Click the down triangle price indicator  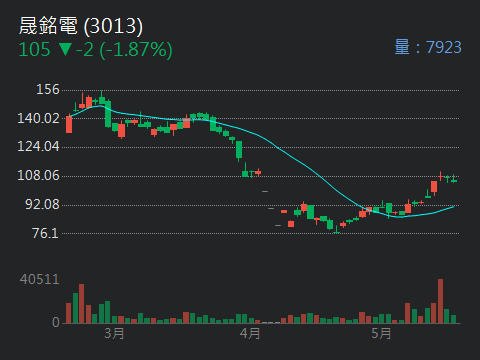click(x=65, y=49)
